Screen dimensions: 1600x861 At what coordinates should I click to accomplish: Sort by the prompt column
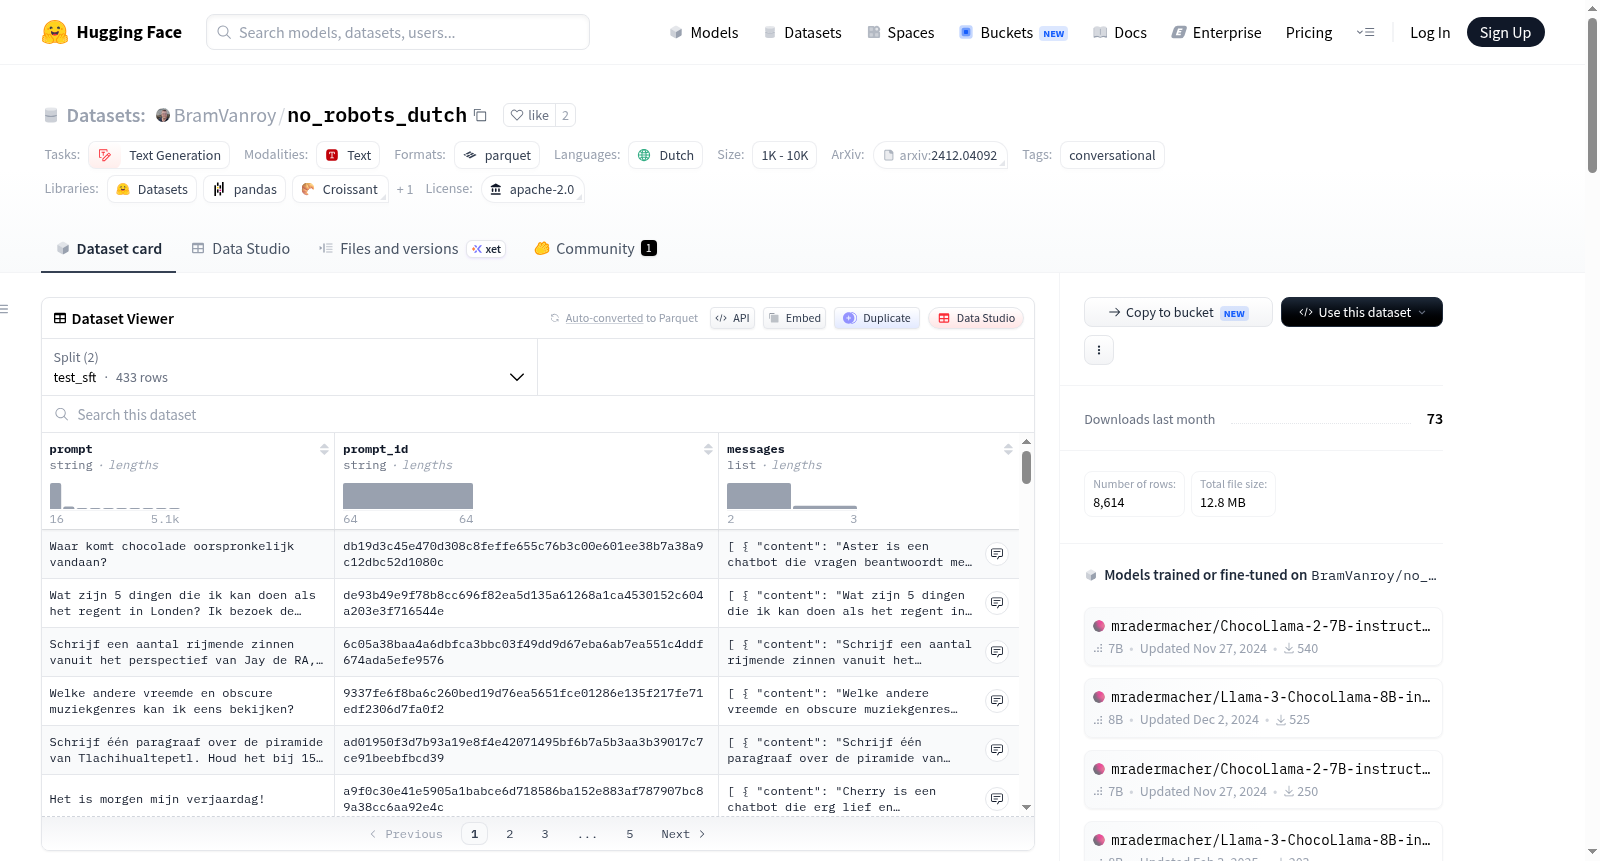click(324, 449)
